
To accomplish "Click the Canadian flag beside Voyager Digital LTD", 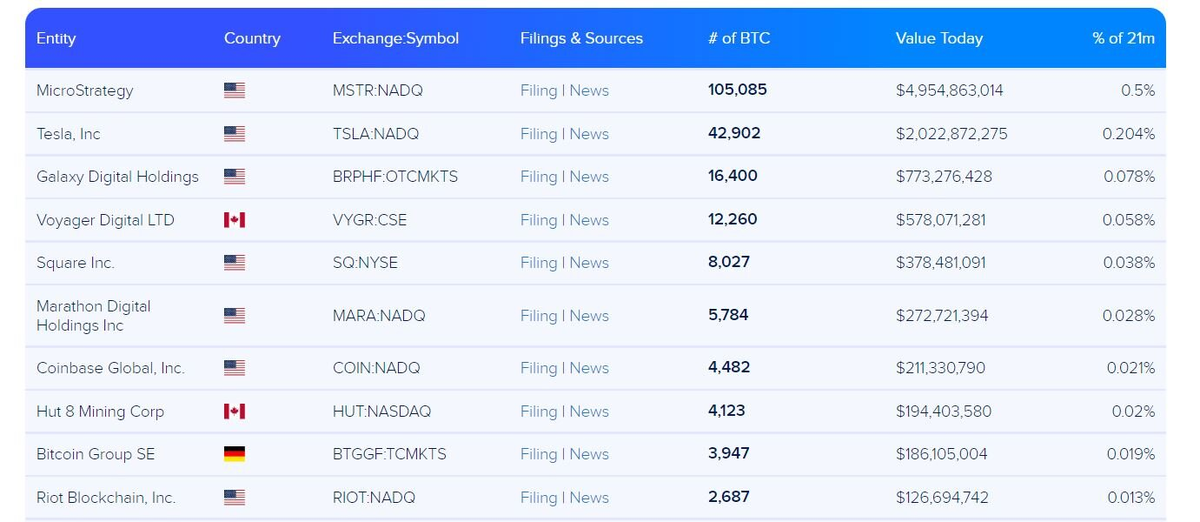I will point(234,219).
